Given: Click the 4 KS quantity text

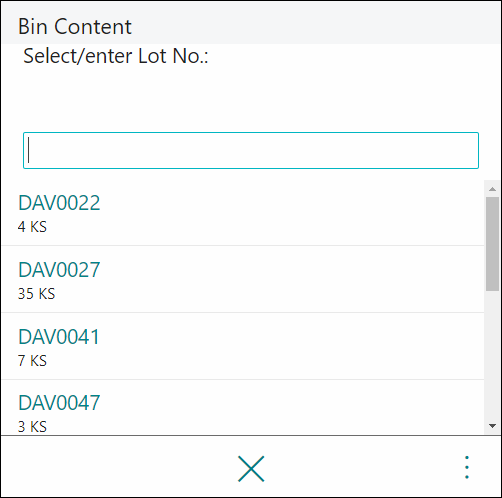Looking at the screenshot, I should 32,227.
